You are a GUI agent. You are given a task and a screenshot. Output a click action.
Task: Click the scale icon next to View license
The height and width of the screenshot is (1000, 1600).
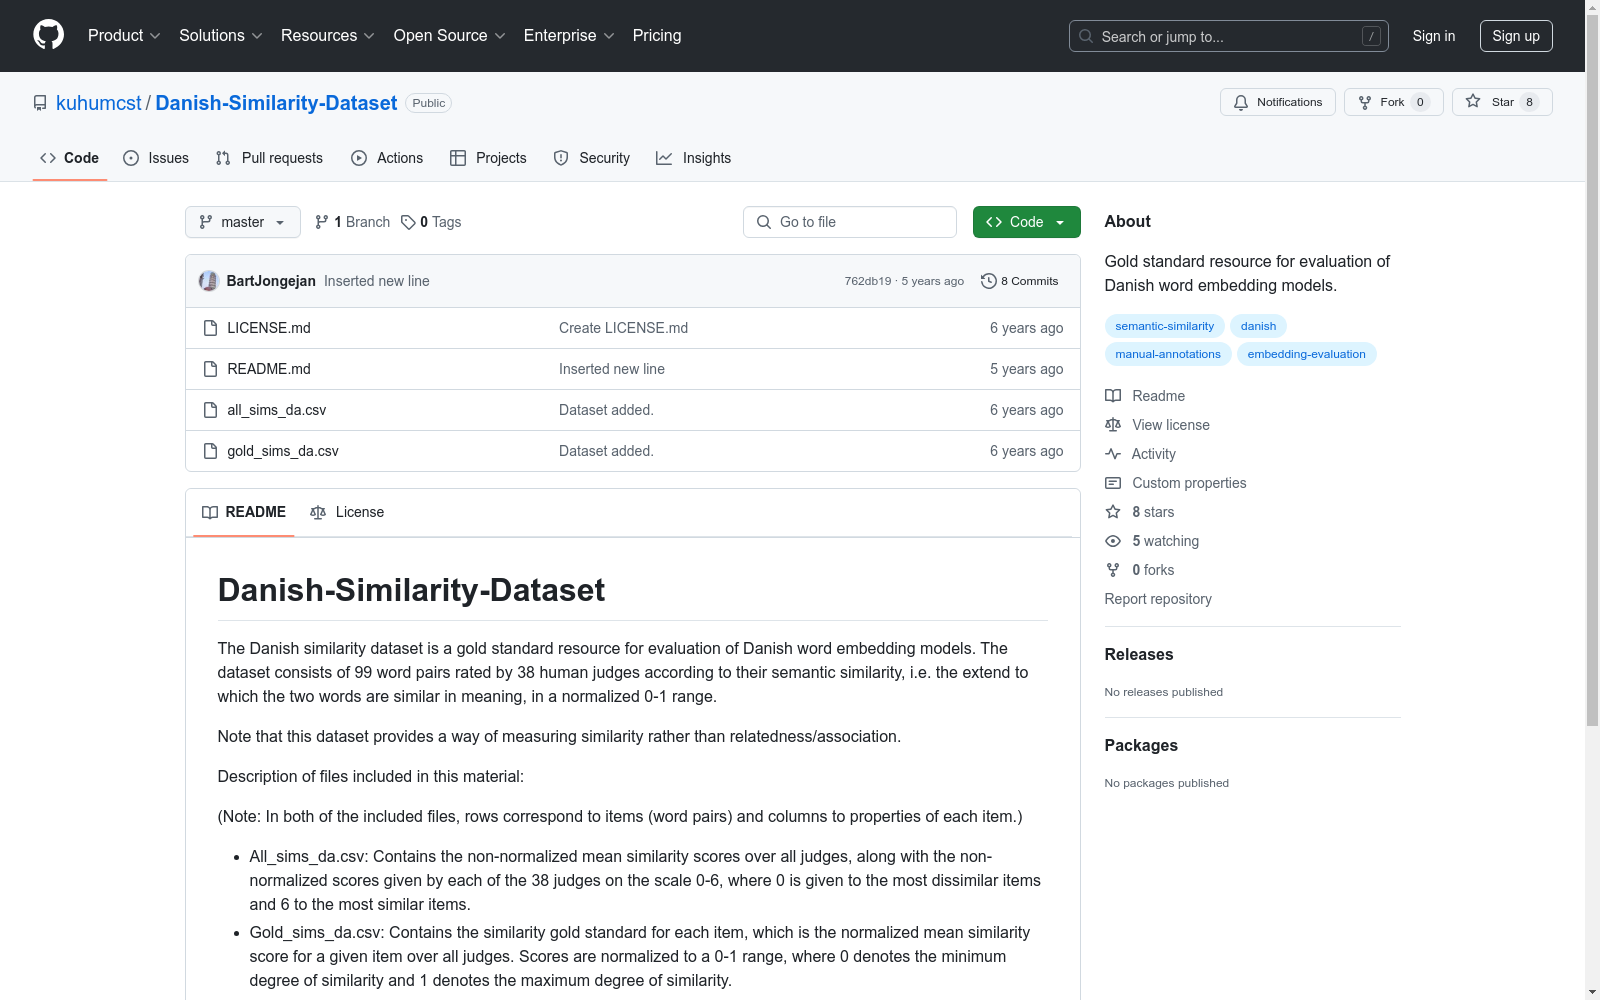point(1113,425)
